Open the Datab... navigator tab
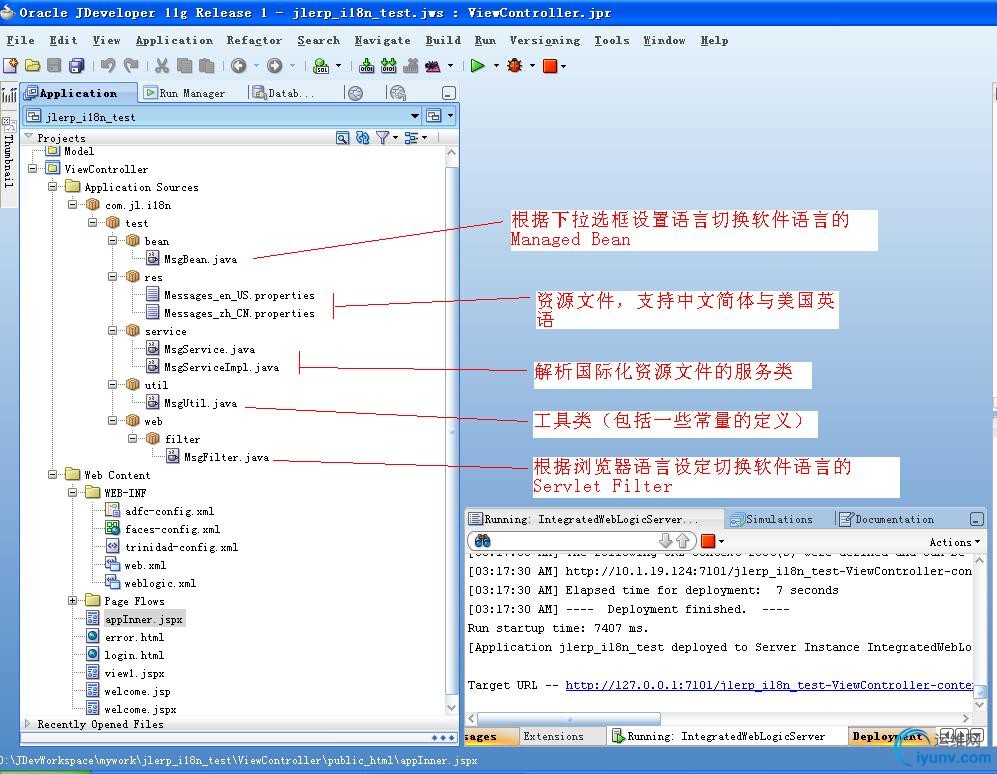 (284, 93)
